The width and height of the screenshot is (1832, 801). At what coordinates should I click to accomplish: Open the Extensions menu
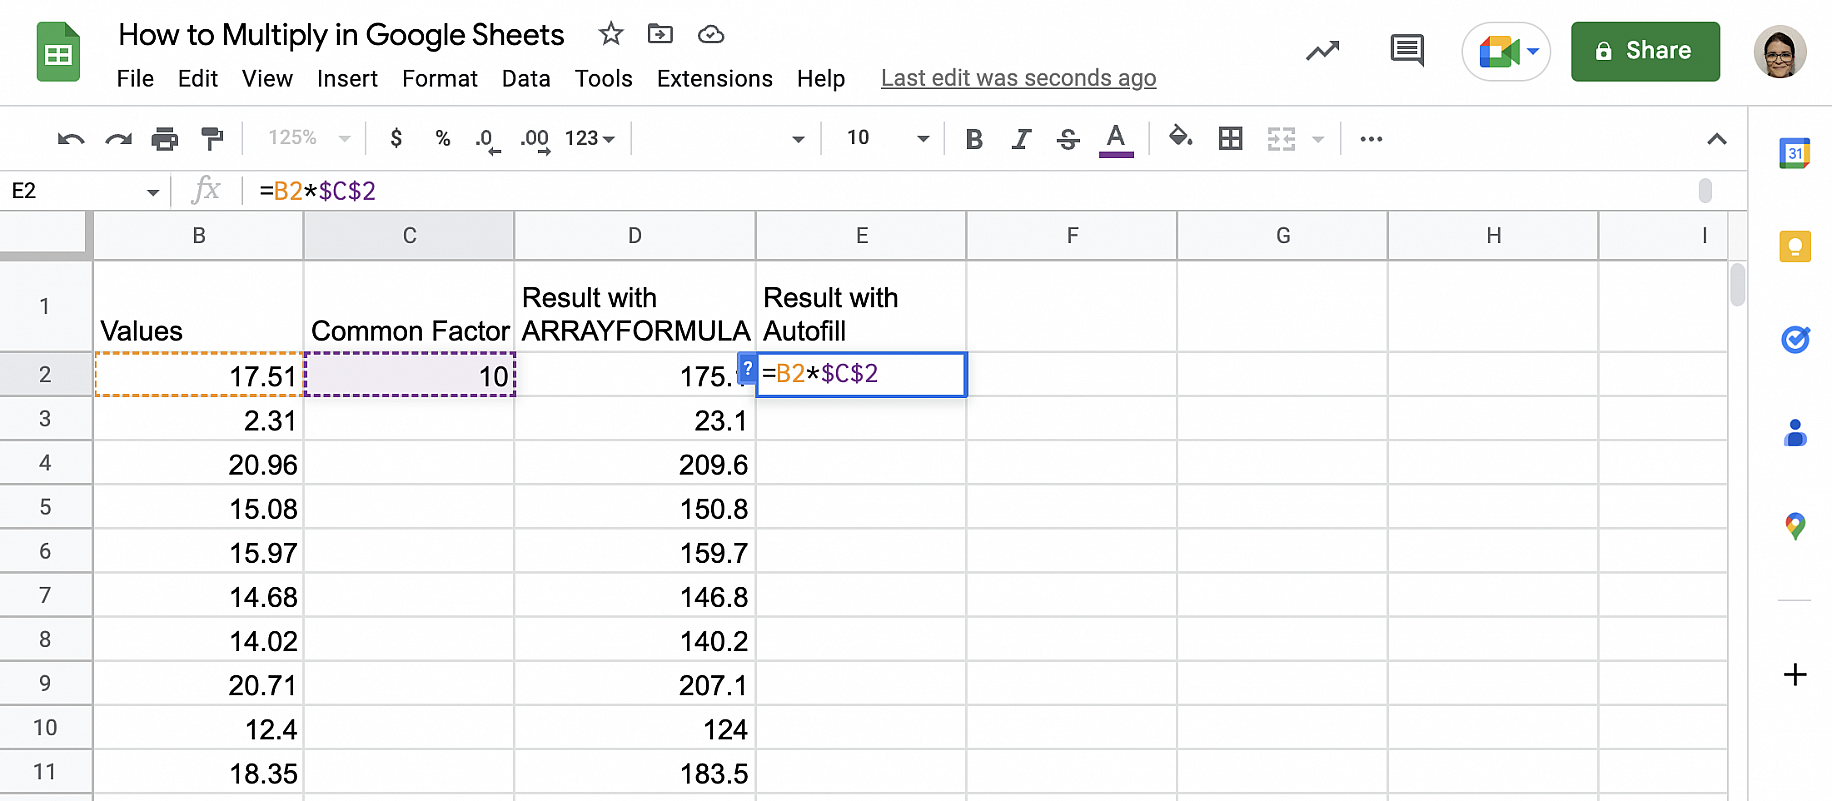point(714,79)
